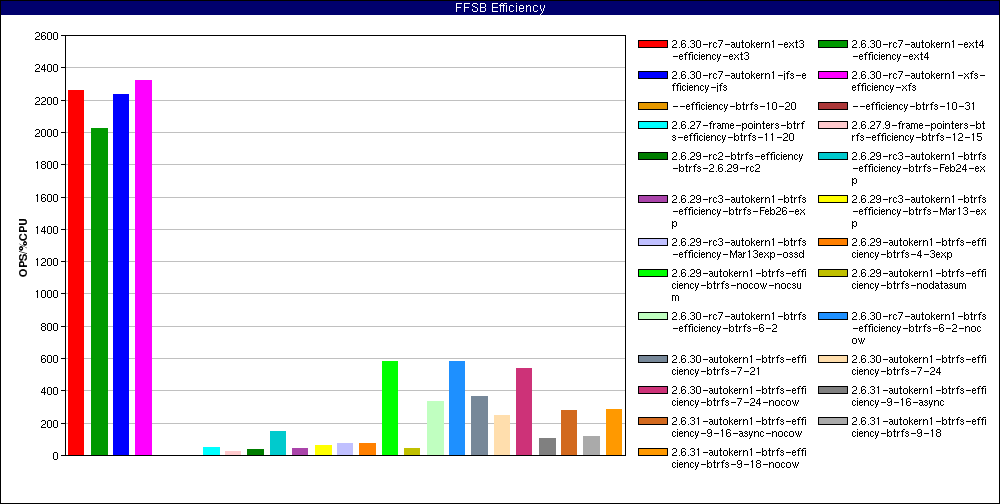The height and width of the screenshot is (504, 1000).
Task: Click legend text 2.6.30-rc7-autokern1-xfs-efficiency-xfs
Action: pos(918,81)
